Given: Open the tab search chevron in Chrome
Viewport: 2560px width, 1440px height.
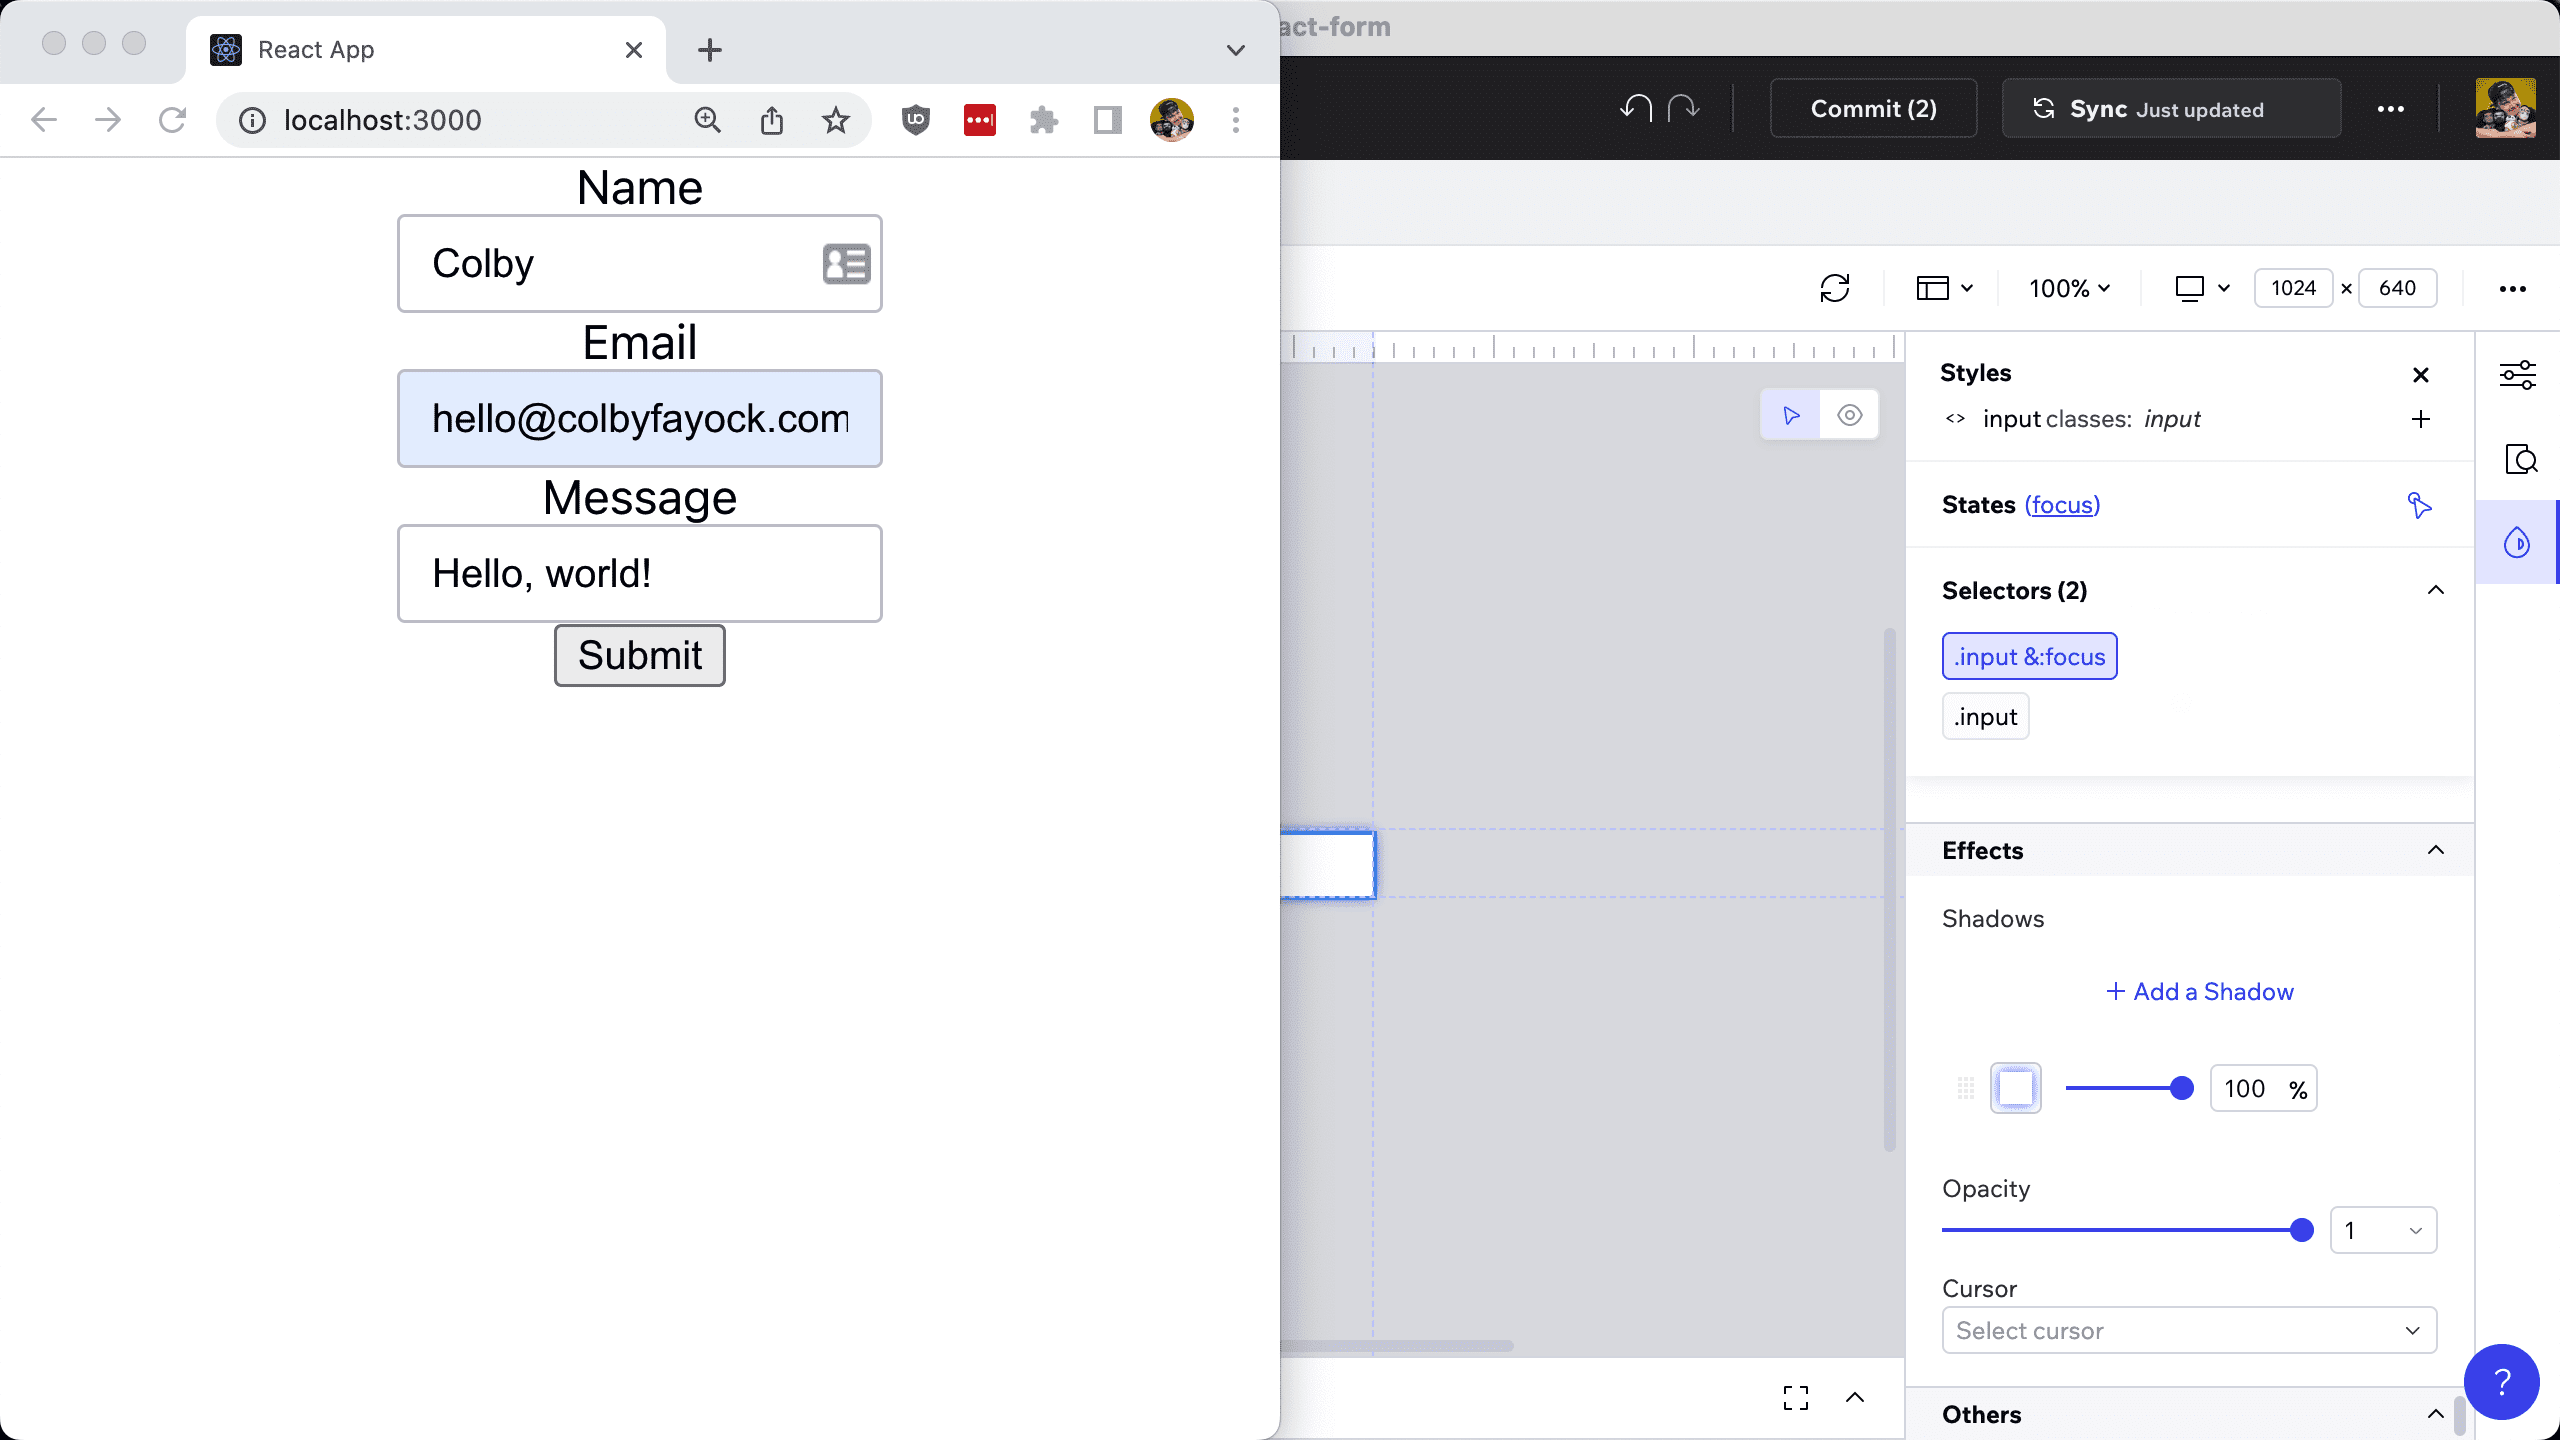Looking at the screenshot, I should [x=1236, y=50].
